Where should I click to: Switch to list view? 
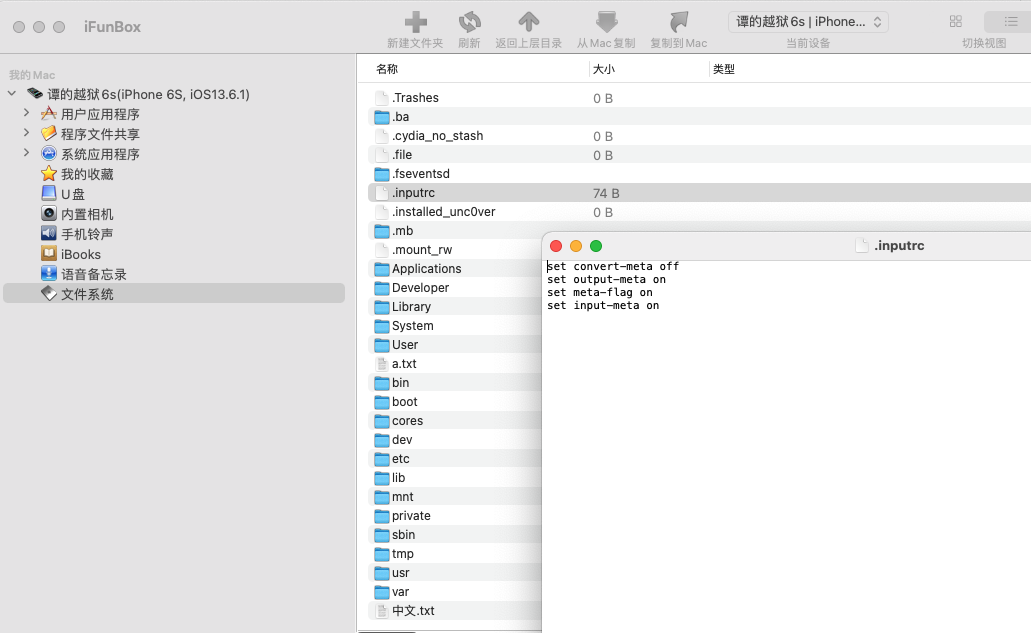tap(1011, 22)
